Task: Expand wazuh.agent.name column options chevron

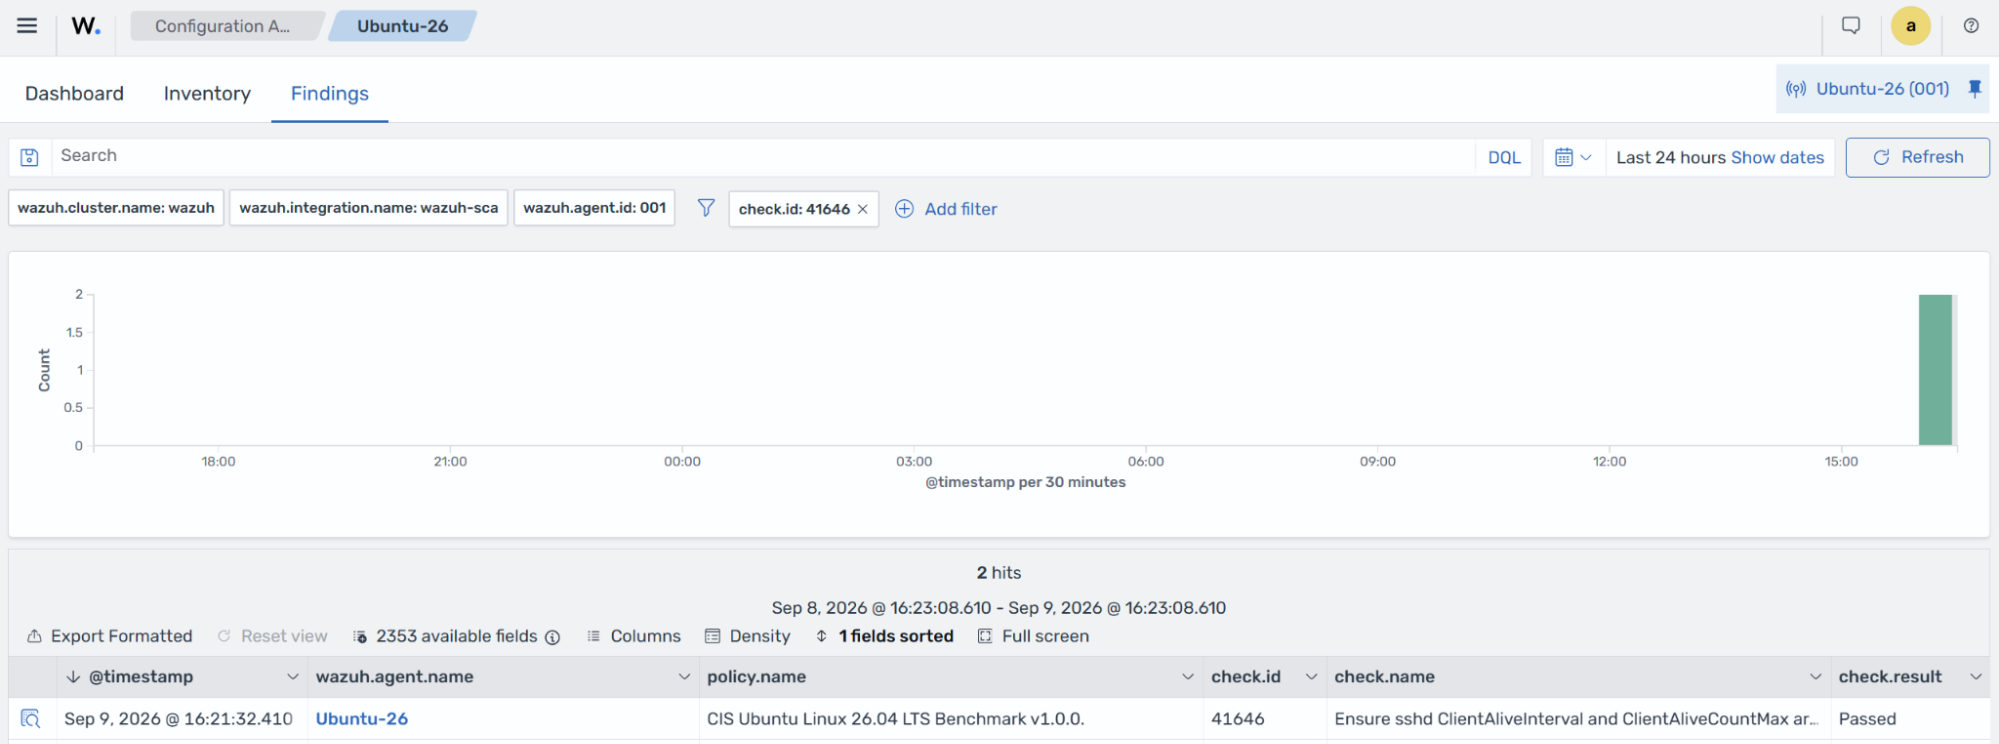Action: 685,677
